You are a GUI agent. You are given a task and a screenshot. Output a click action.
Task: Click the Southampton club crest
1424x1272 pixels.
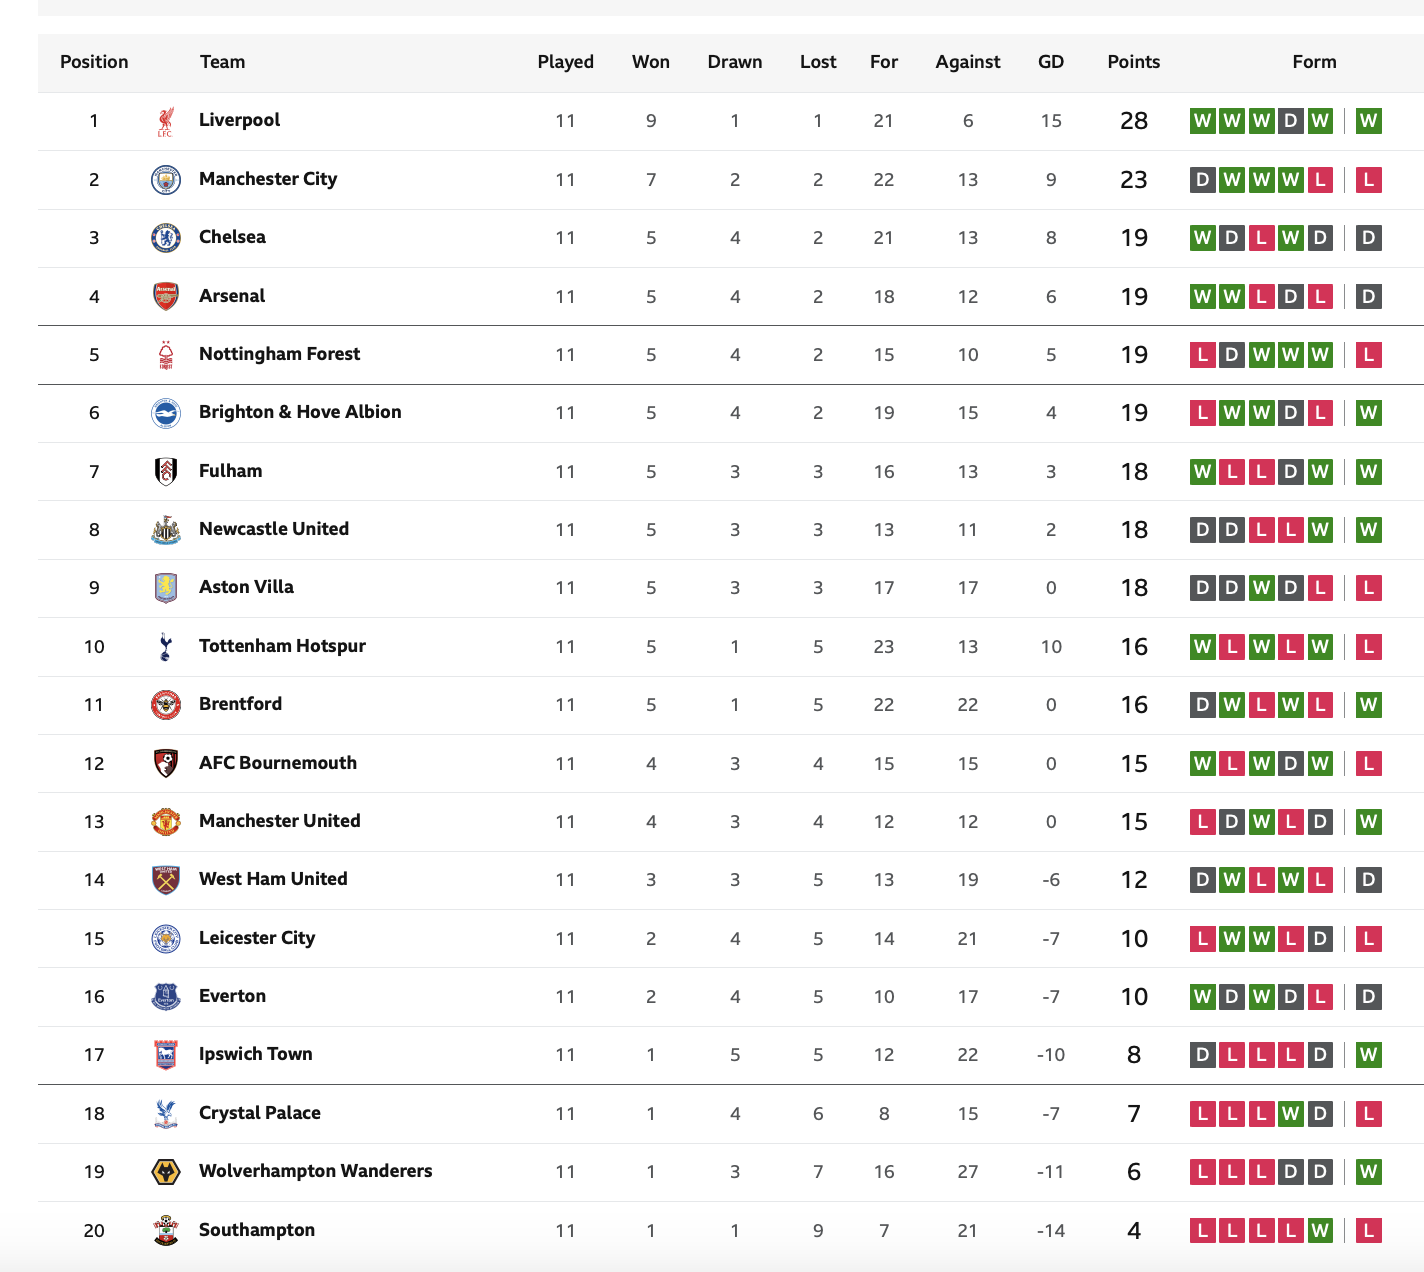(x=165, y=1230)
